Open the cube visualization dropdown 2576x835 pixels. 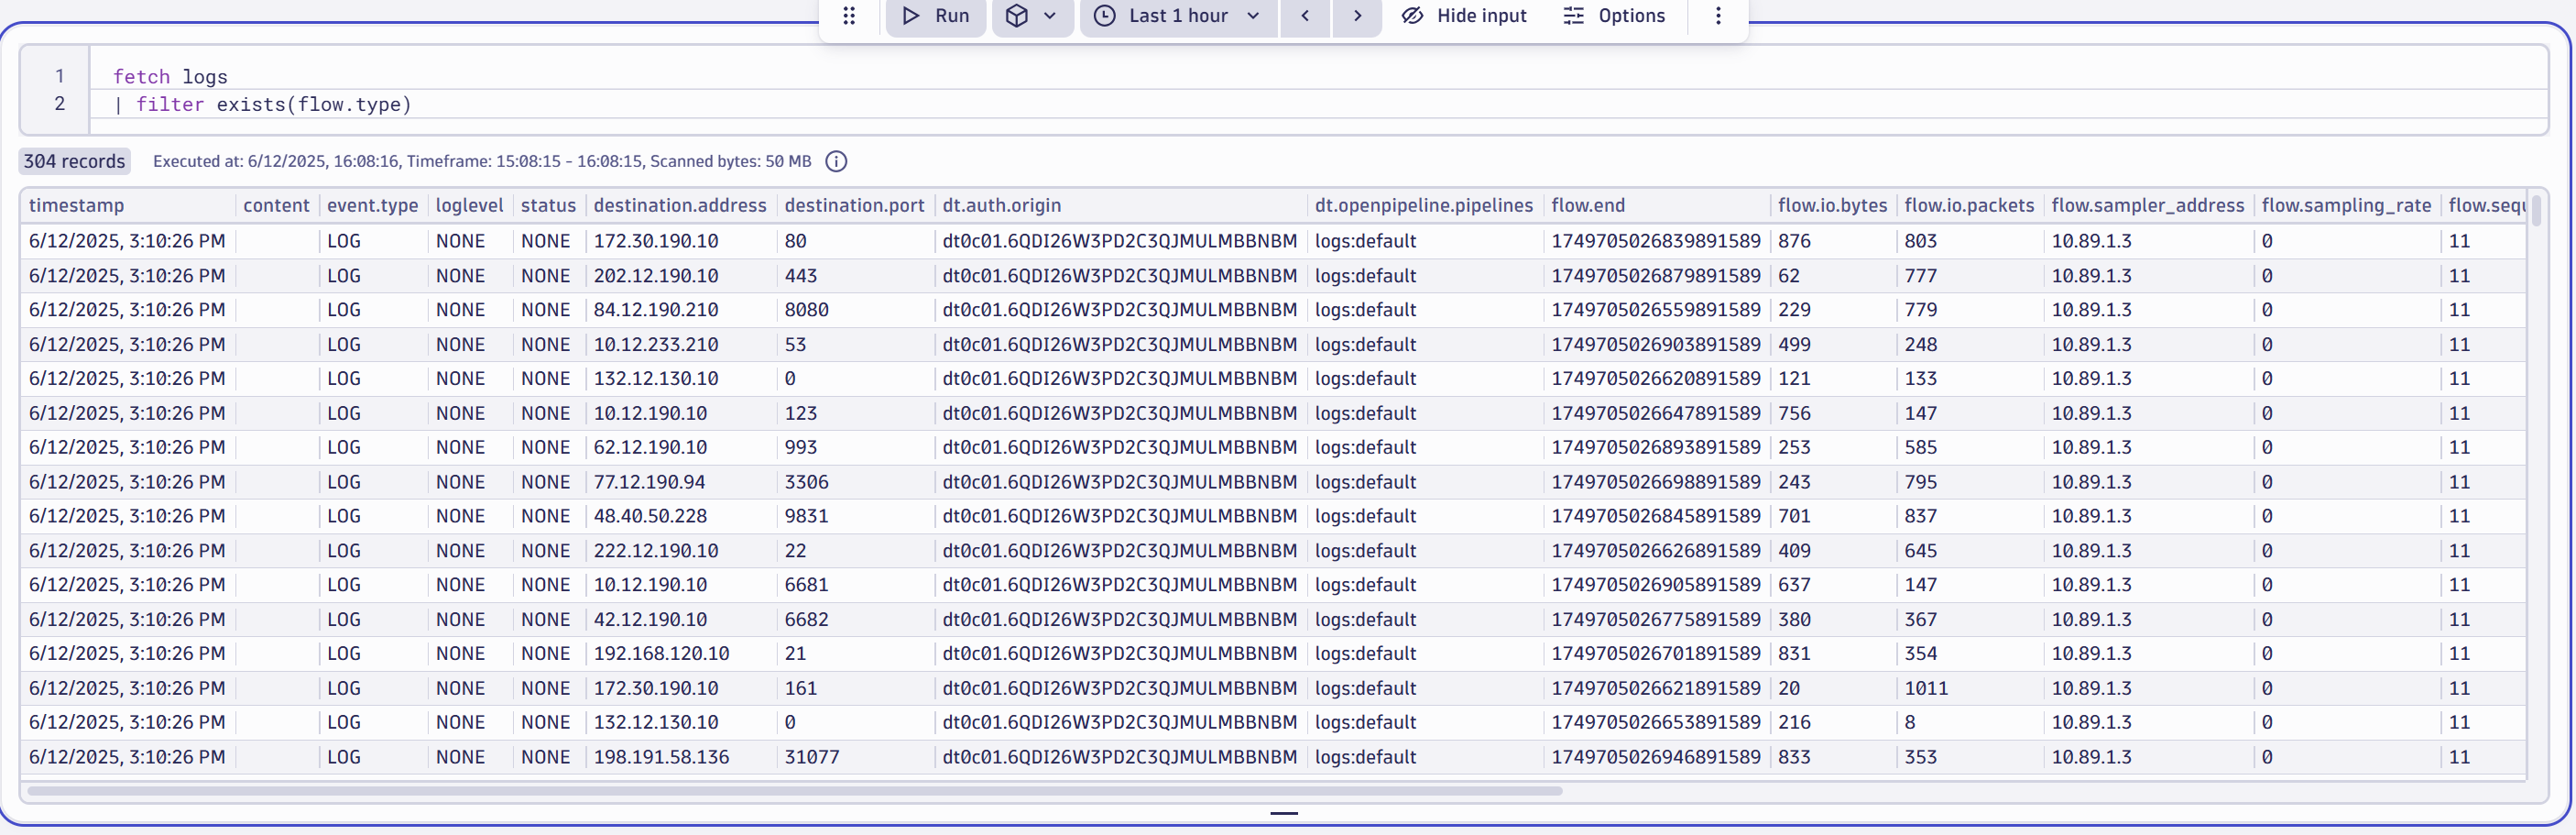tap(1032, 16)
